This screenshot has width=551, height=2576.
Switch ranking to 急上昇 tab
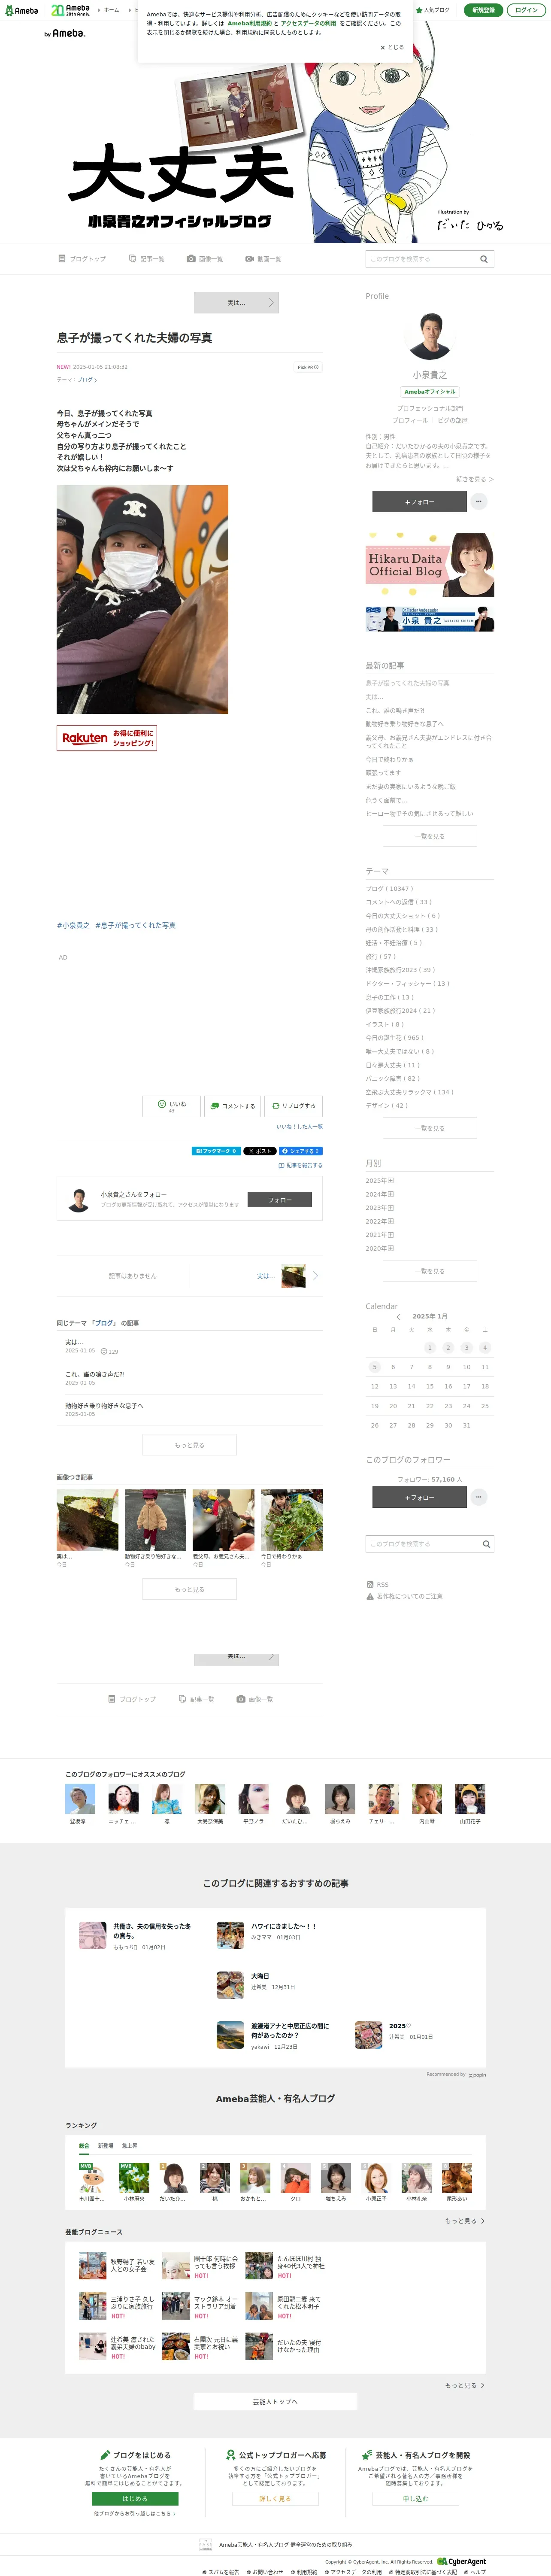click(x=130, y=2145)
